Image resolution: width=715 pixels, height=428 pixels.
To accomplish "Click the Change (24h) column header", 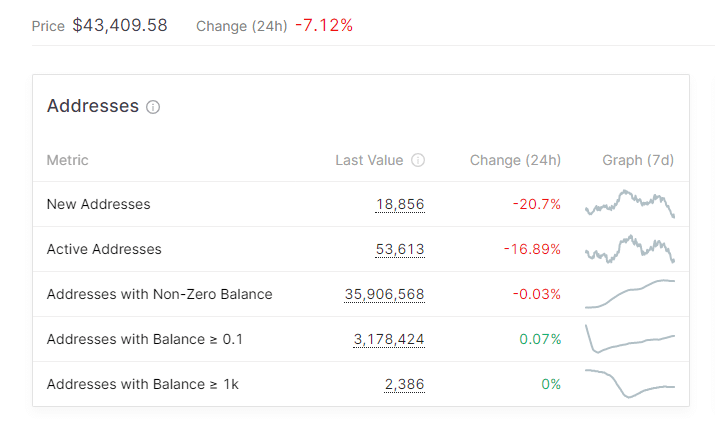I will click(515, 160).
